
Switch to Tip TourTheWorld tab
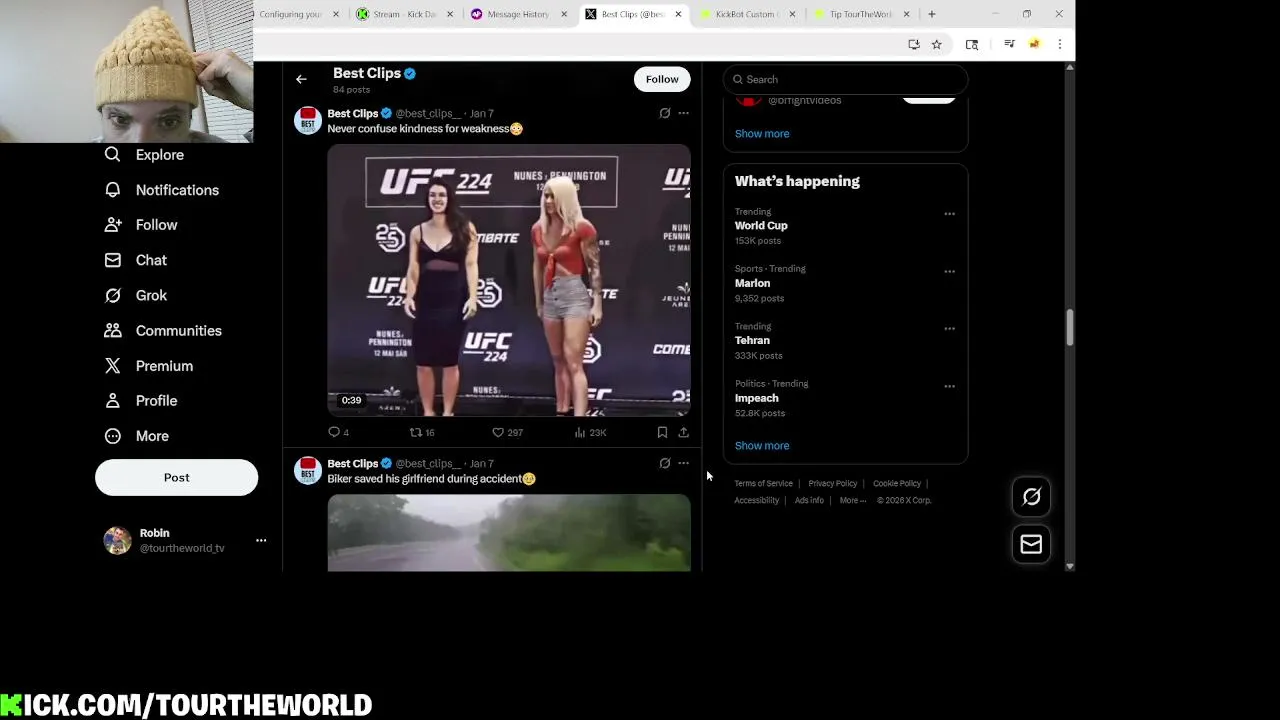coord(859,14)
